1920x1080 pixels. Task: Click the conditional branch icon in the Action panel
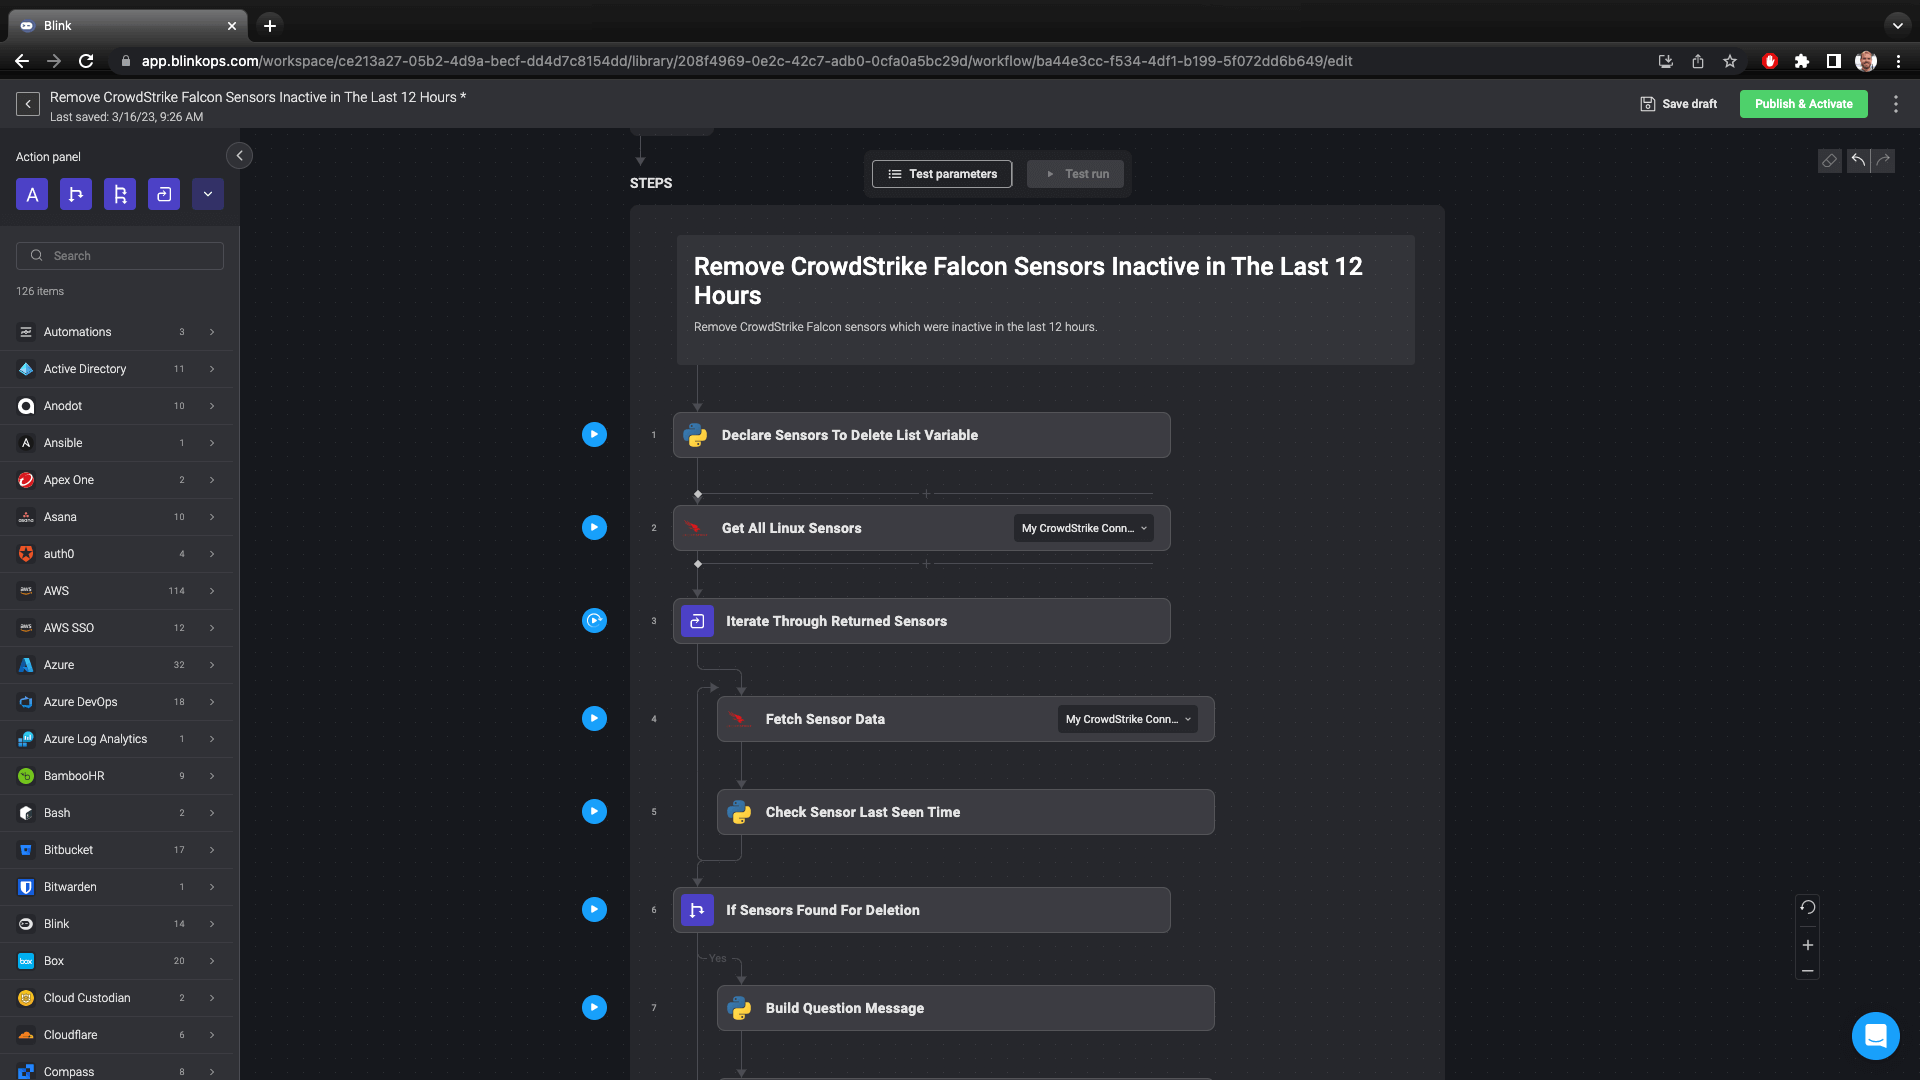76,194
